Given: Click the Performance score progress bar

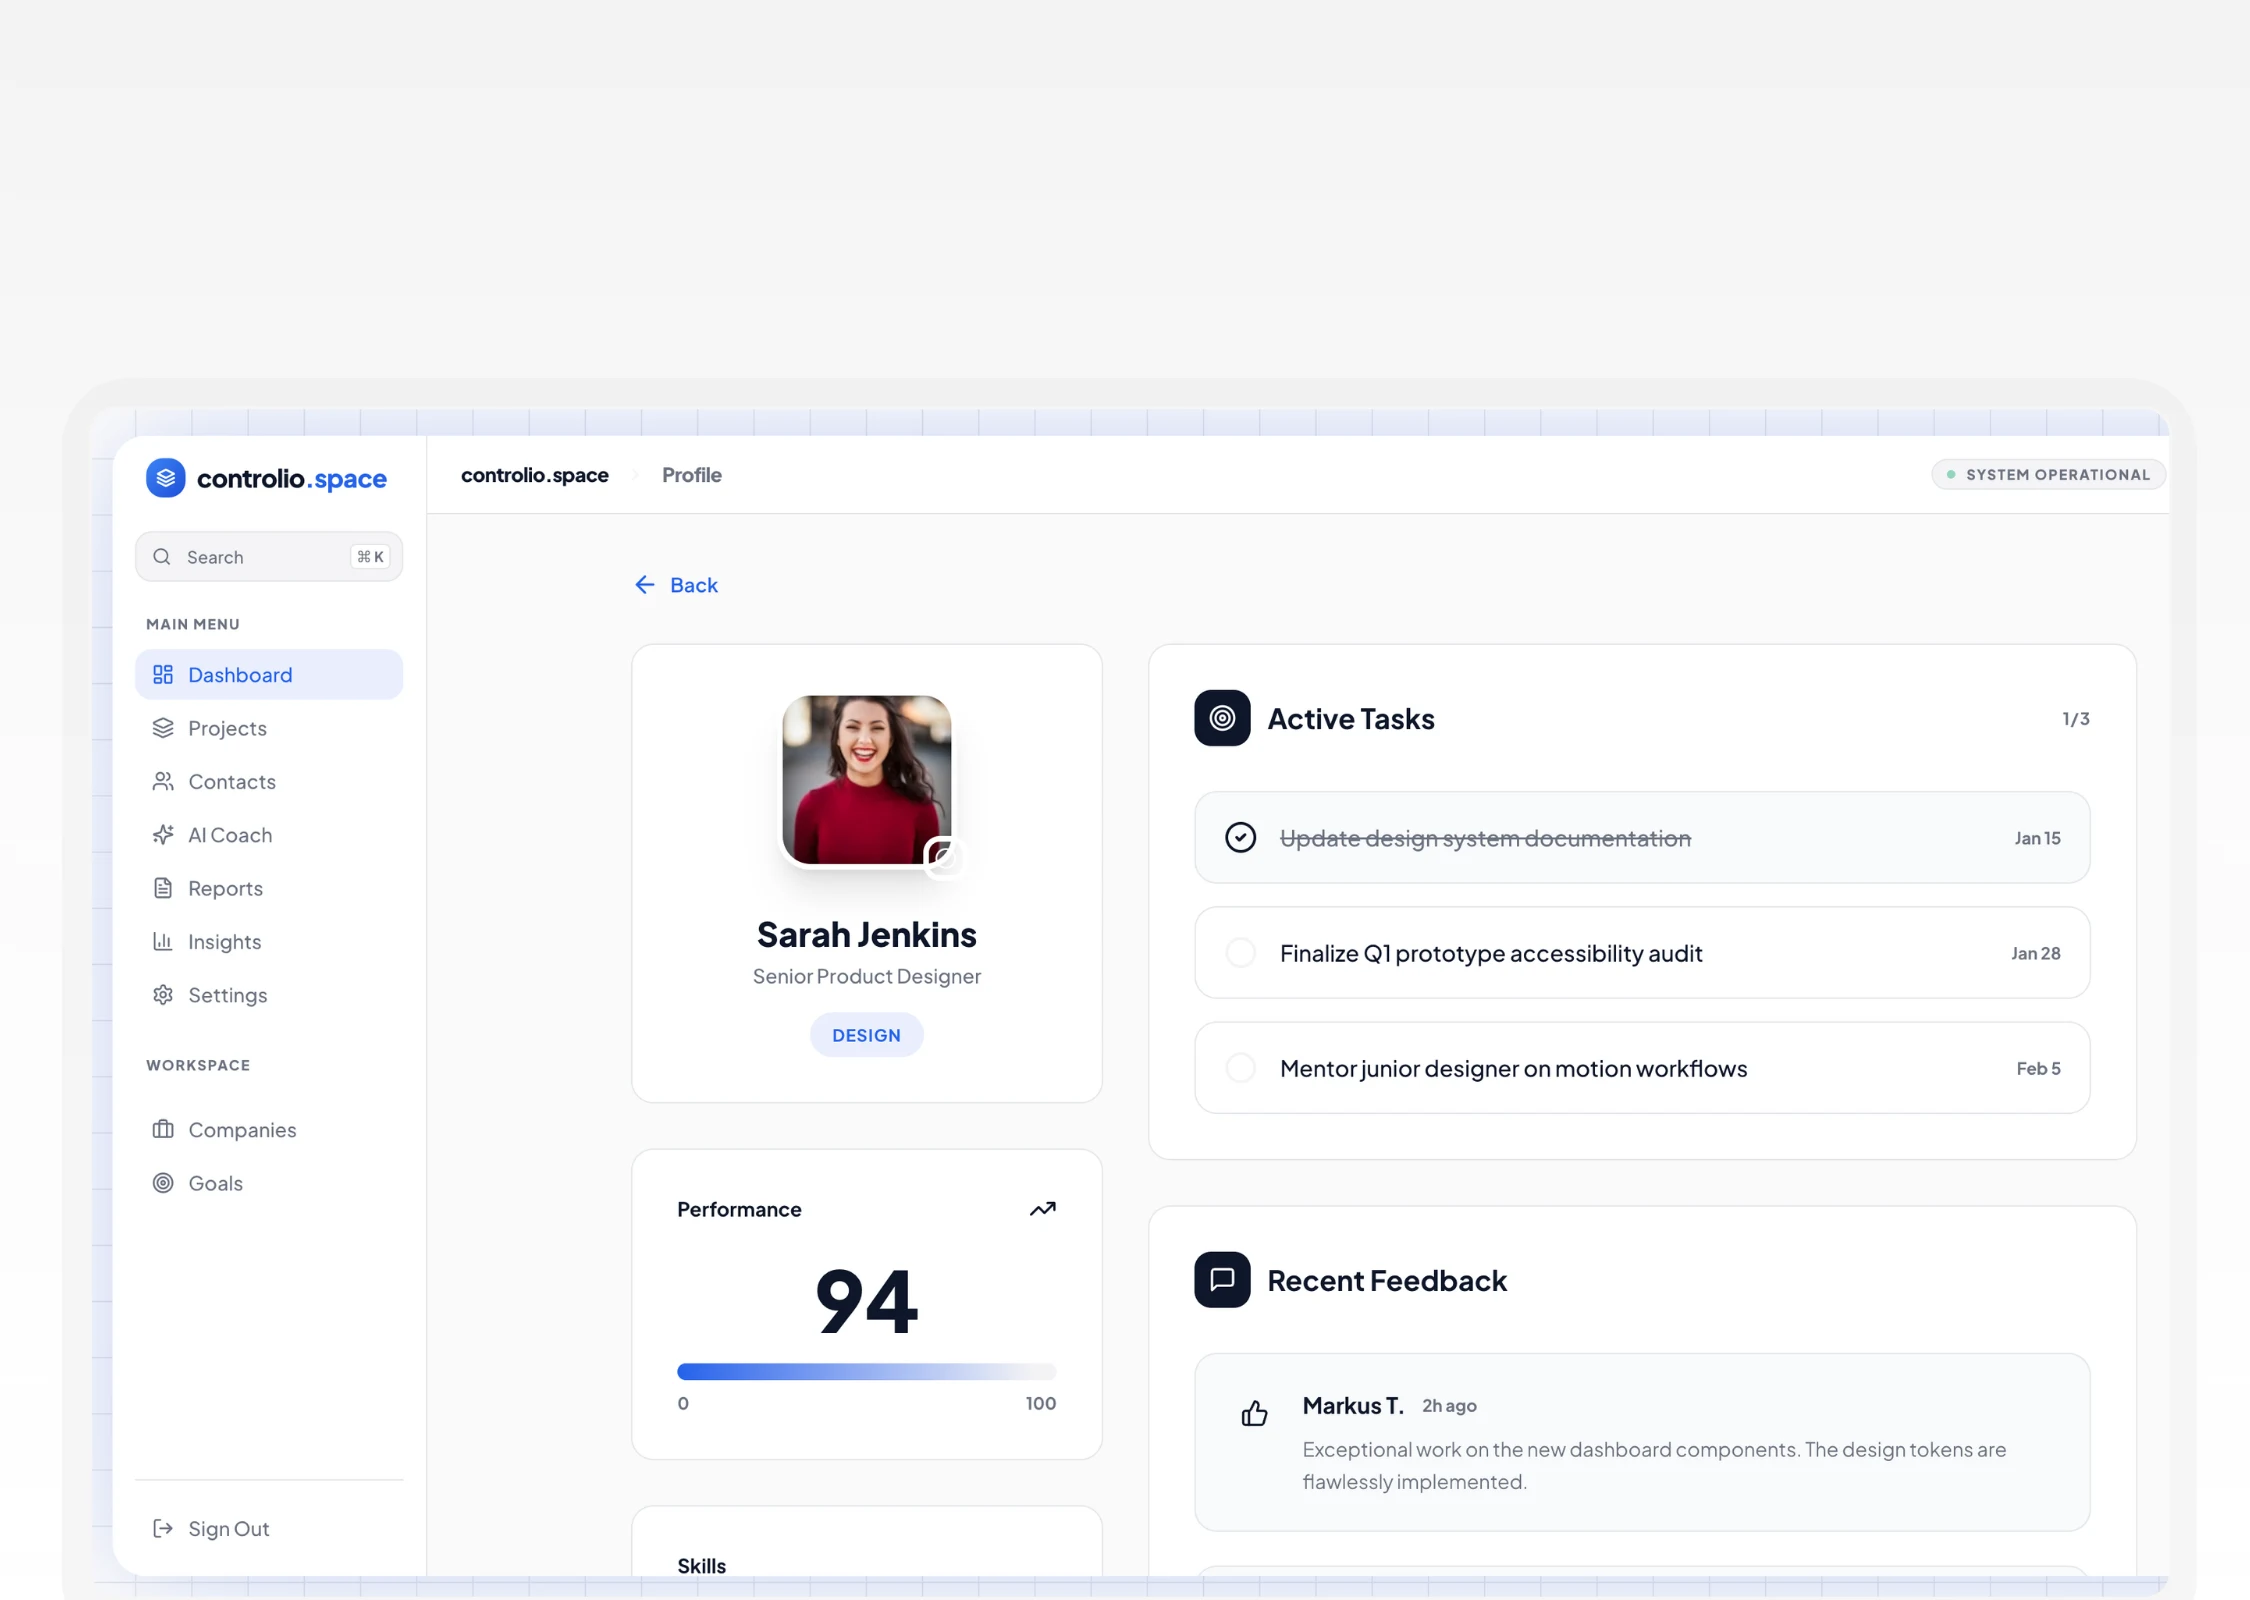Looking at the screenshot, I should coord(866,1372).
